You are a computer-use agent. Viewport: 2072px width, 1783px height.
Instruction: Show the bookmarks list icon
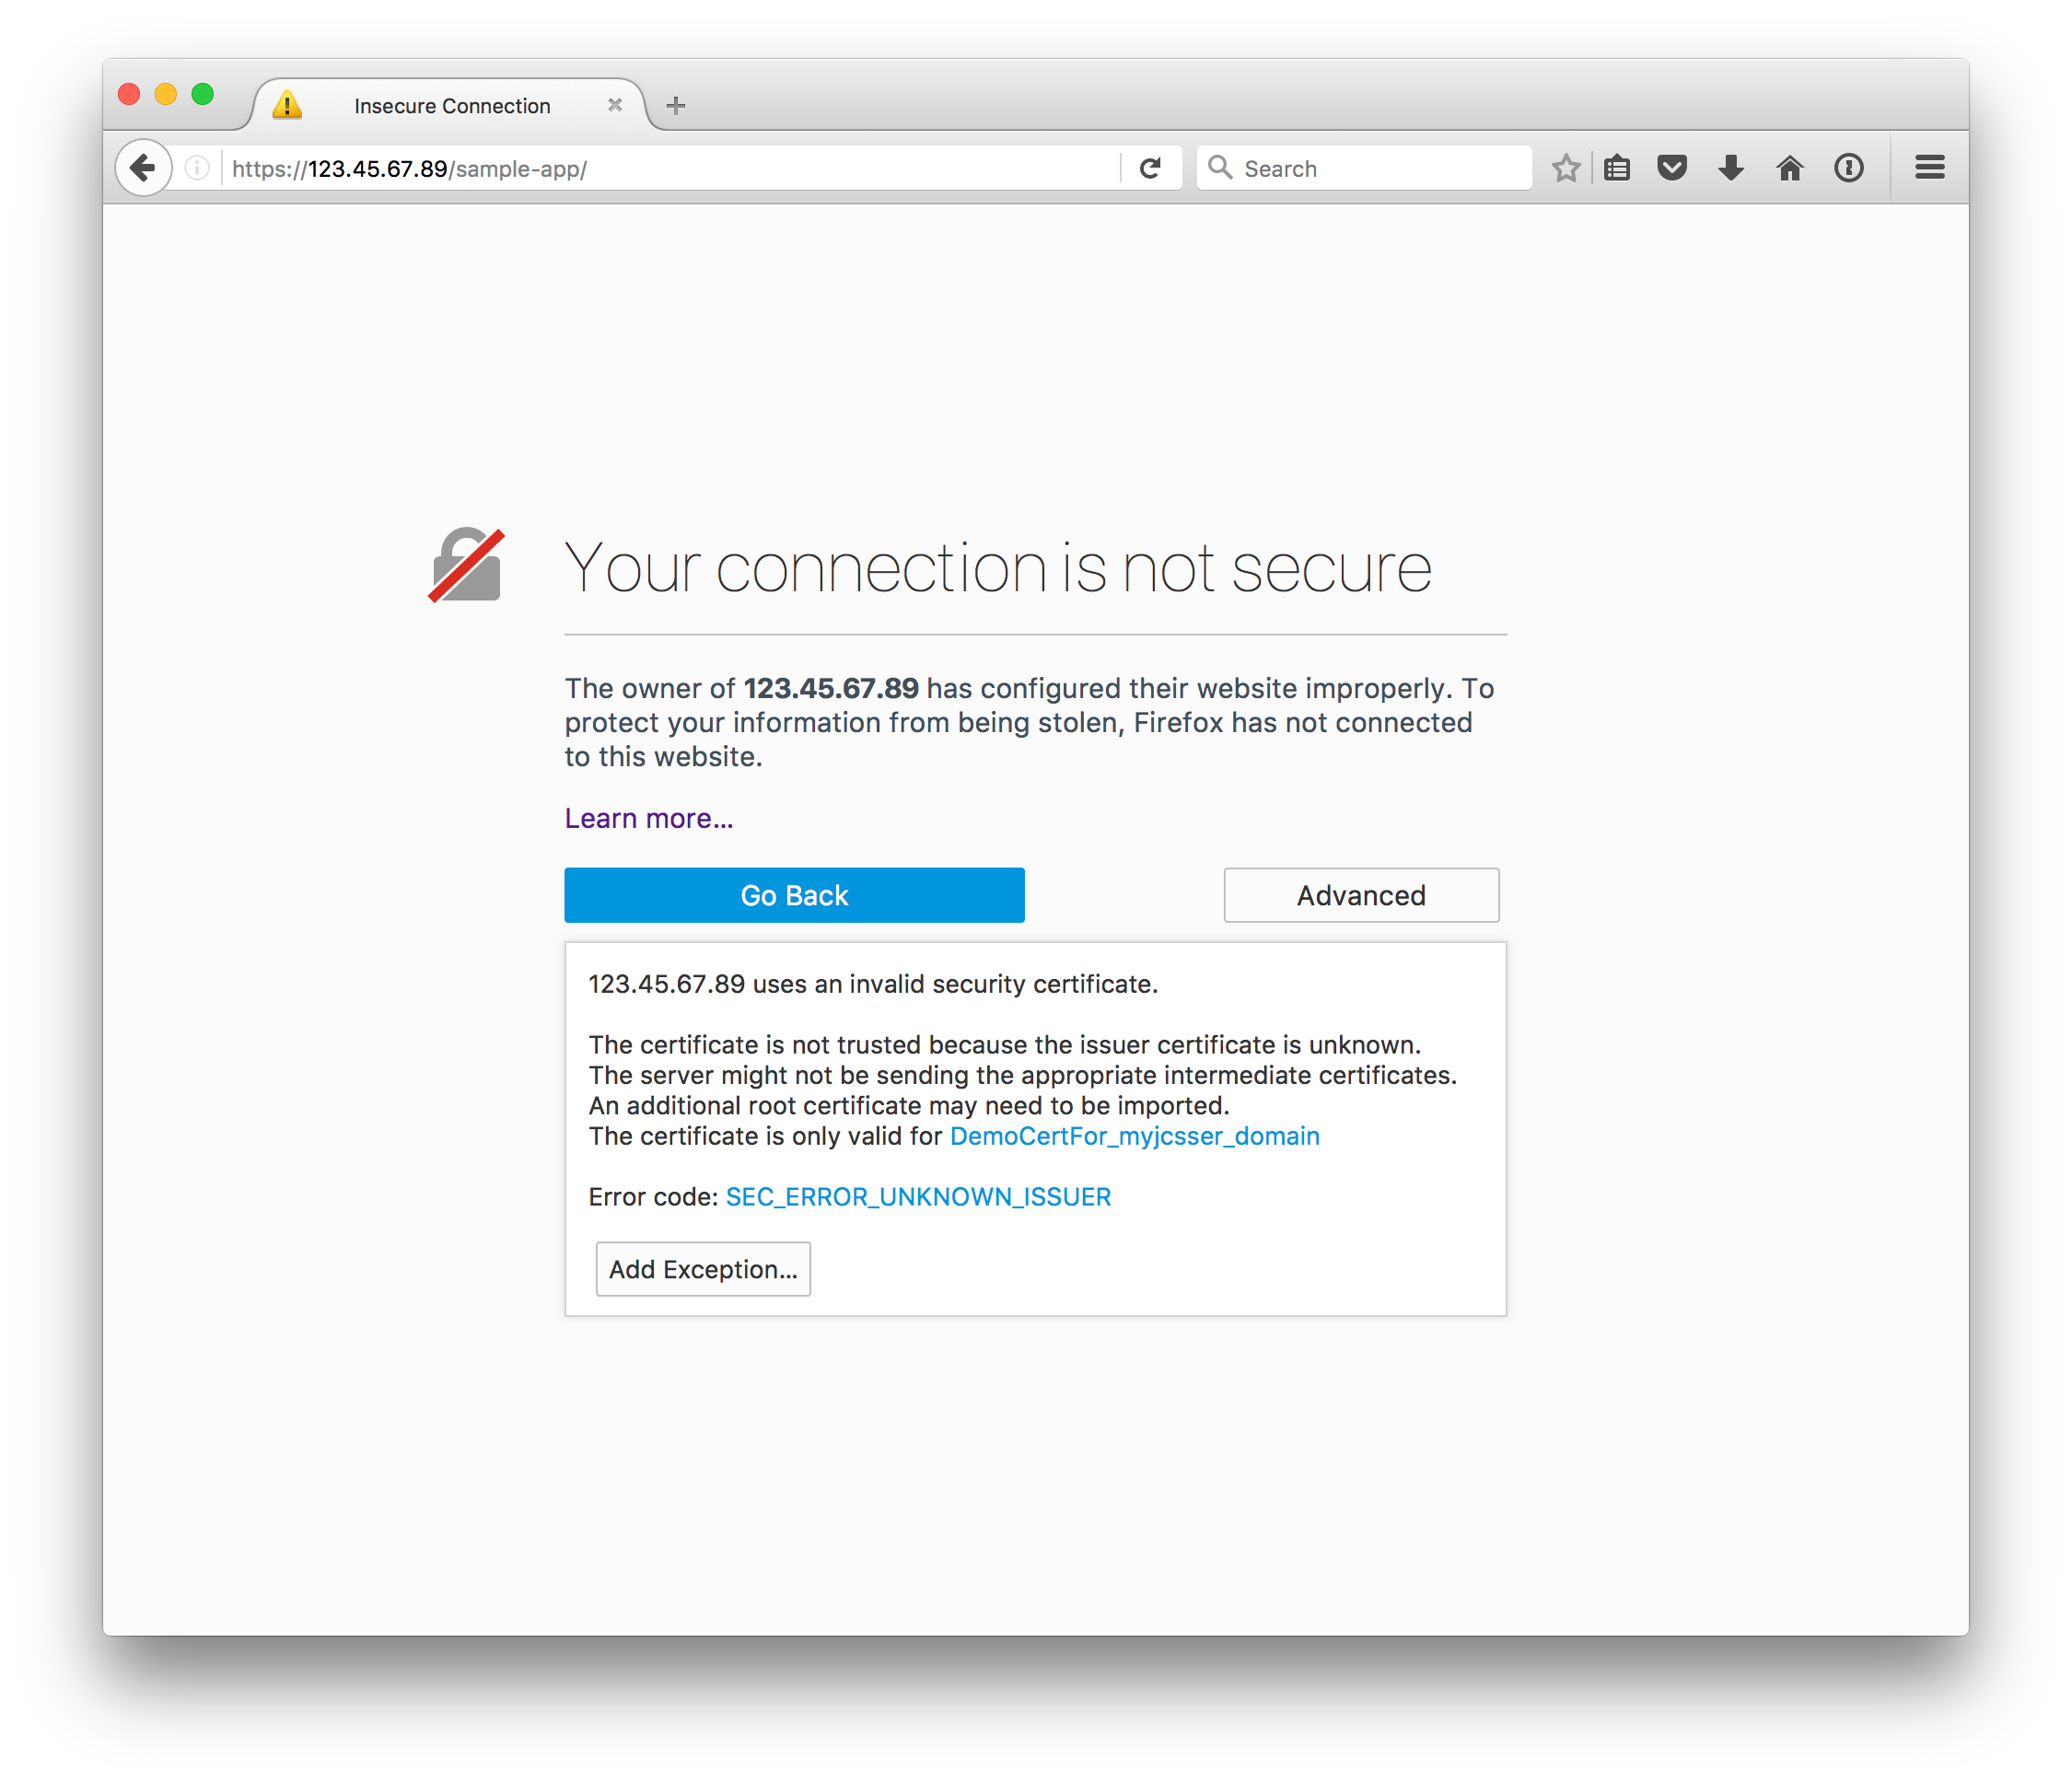(1617, 168)
